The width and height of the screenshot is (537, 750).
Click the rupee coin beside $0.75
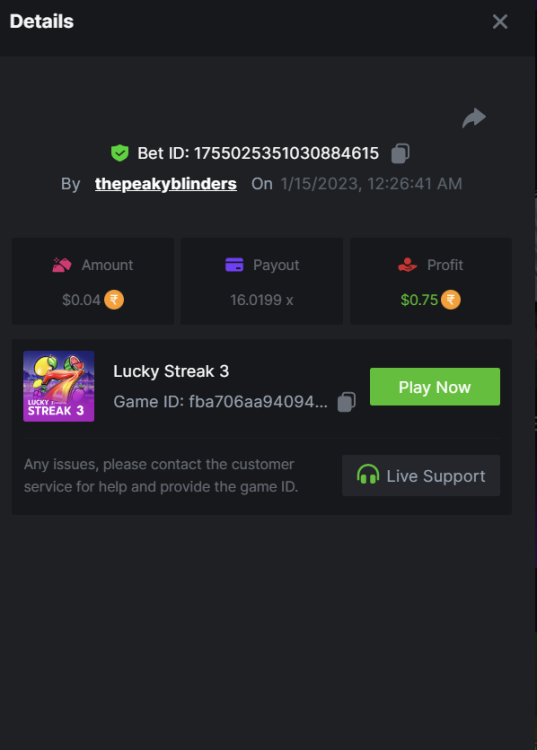[450, 300]
